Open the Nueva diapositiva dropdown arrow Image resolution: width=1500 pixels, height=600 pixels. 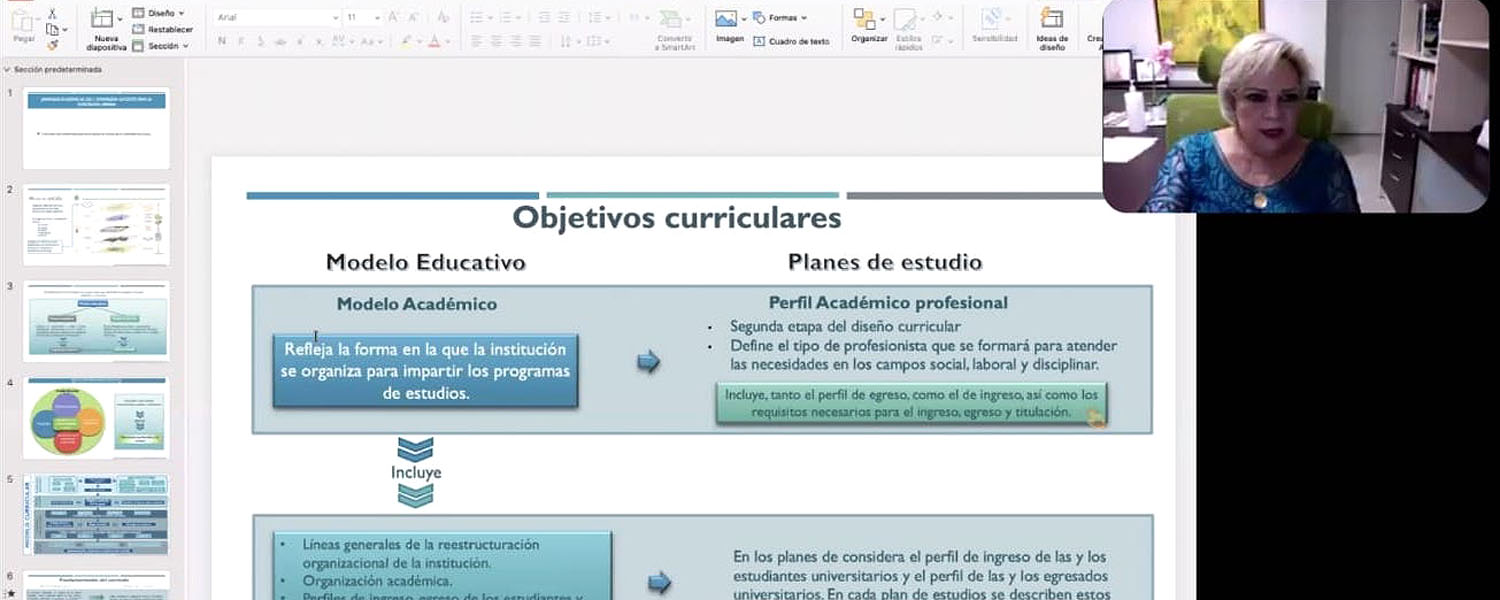pyautogui.click(x=120, y=18)
